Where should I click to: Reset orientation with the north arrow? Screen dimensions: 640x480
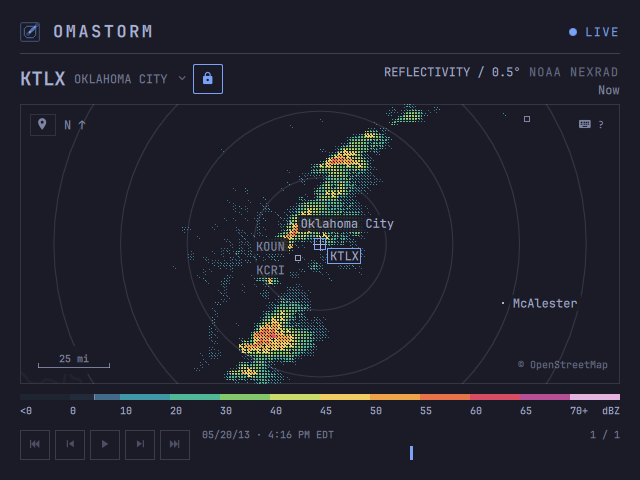pos(75,125)
